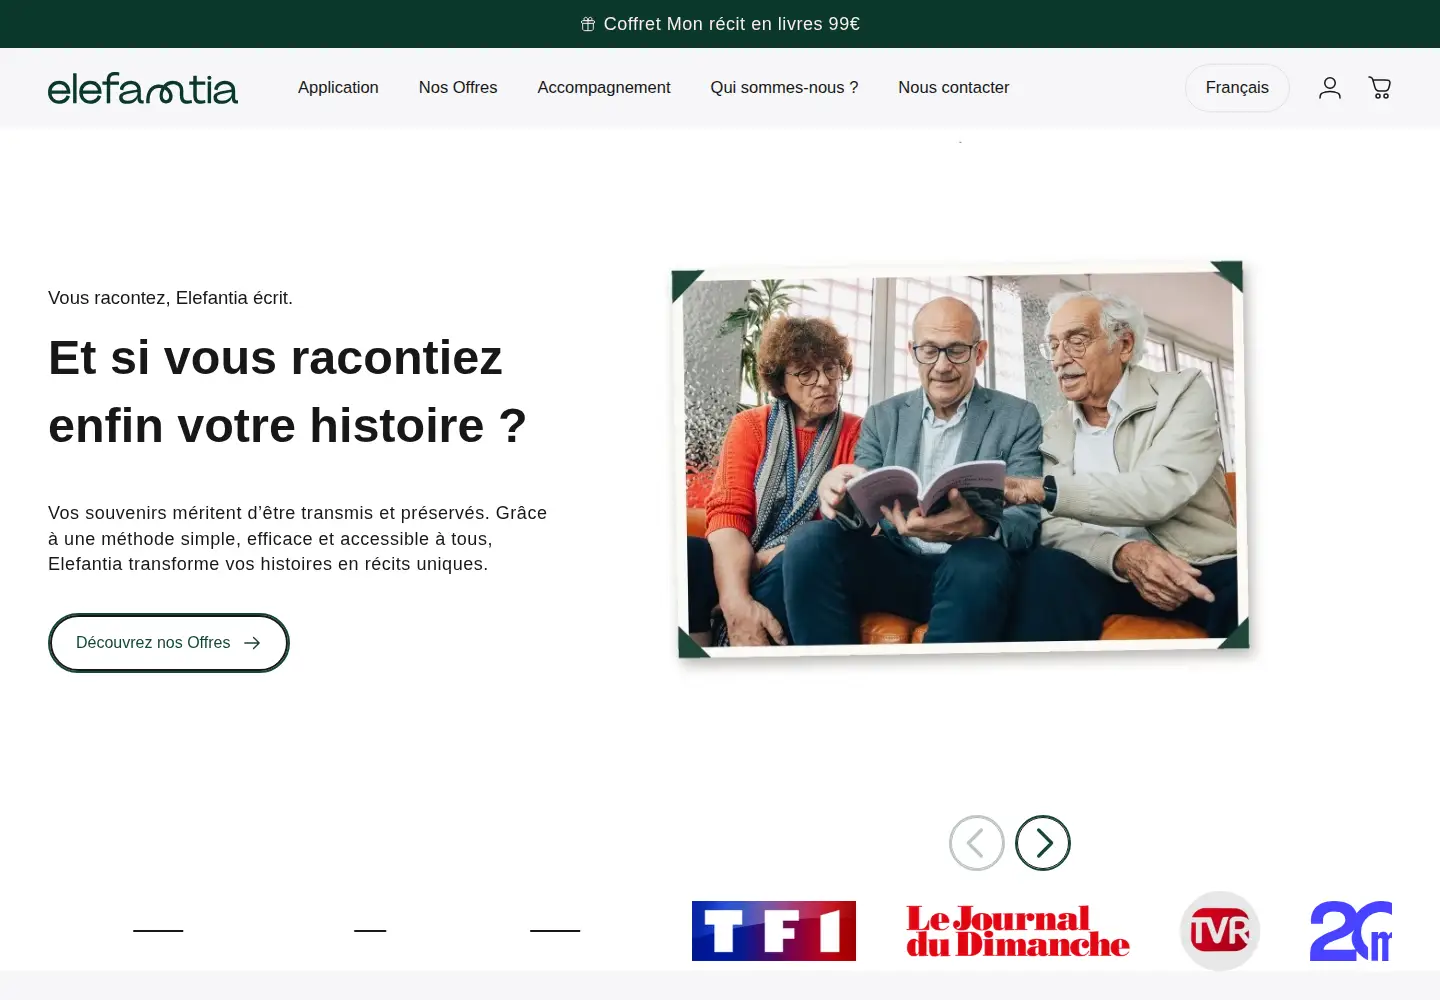Image resolution: width=1440 pixels, height=1000 pixels.
Task: Open the Français language selector
Action: [1237, 88]
